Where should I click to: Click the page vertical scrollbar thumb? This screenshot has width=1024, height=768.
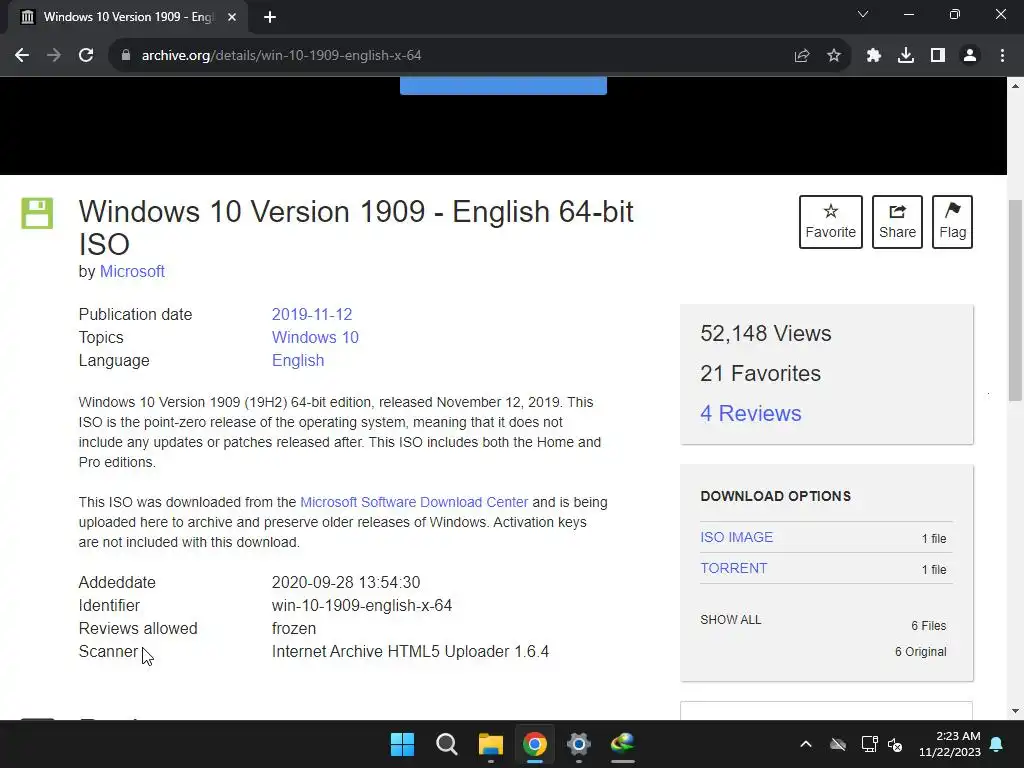pyautogui.click(x=1015, y=300)
